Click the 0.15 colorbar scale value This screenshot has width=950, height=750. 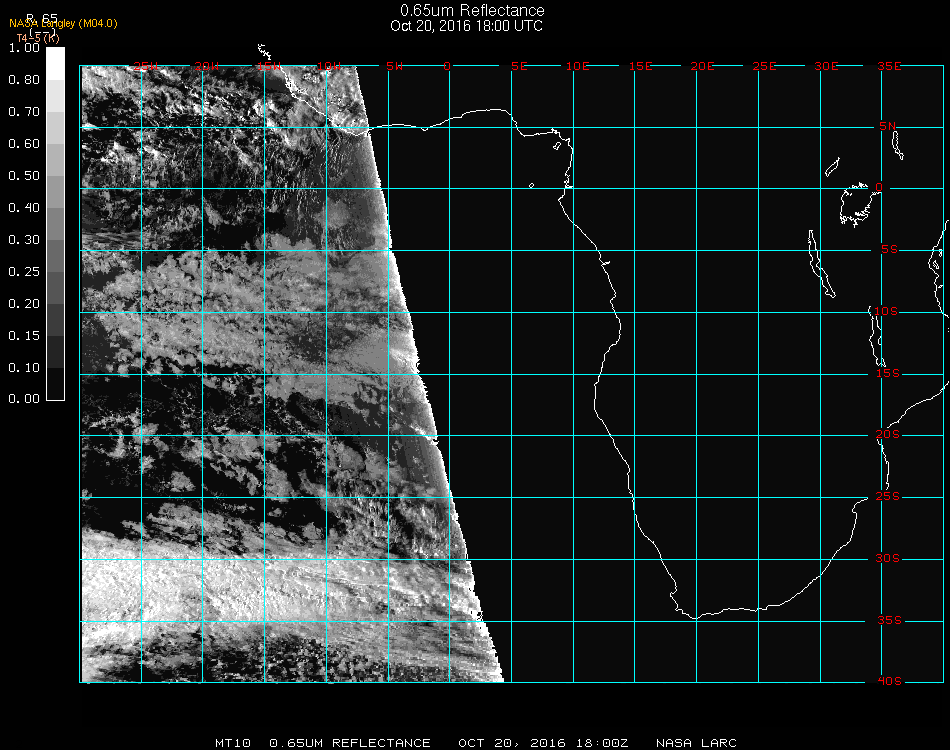point(24,336)
